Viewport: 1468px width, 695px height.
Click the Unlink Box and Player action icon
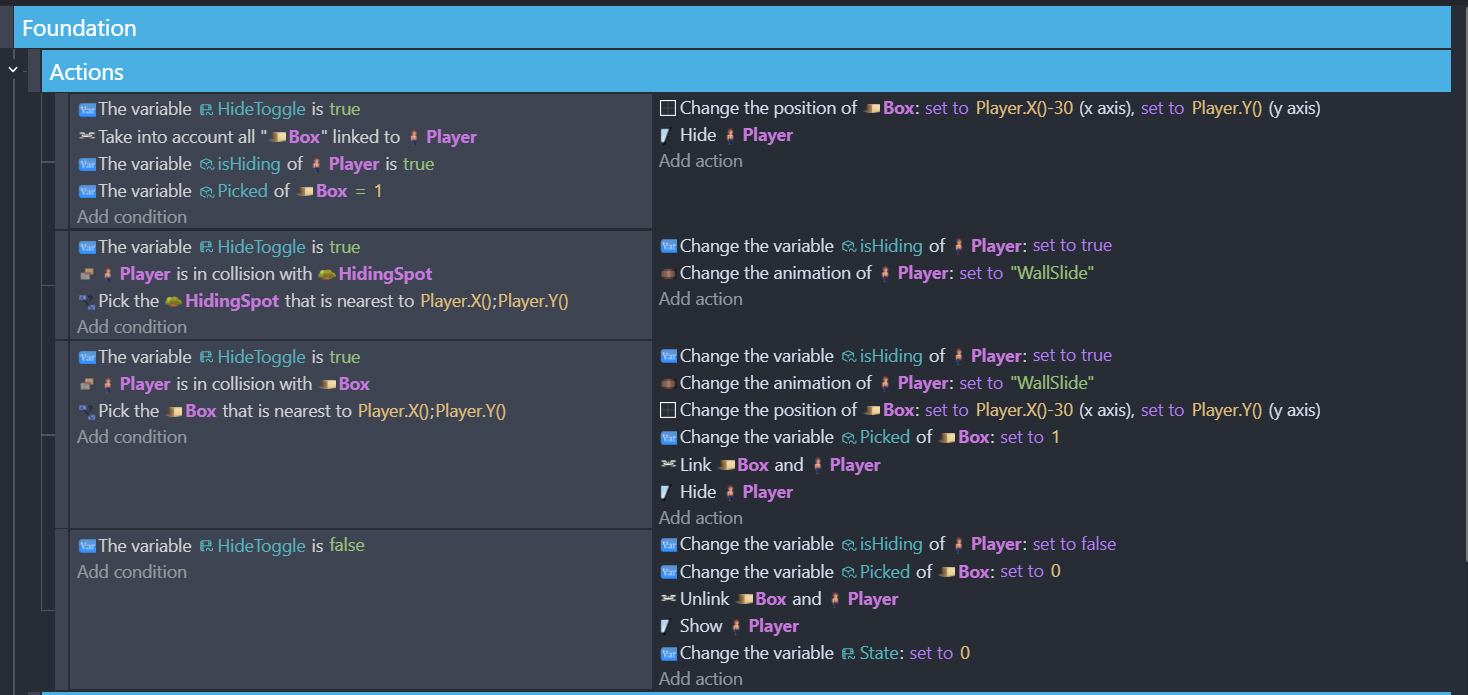[x=668, y=599]
